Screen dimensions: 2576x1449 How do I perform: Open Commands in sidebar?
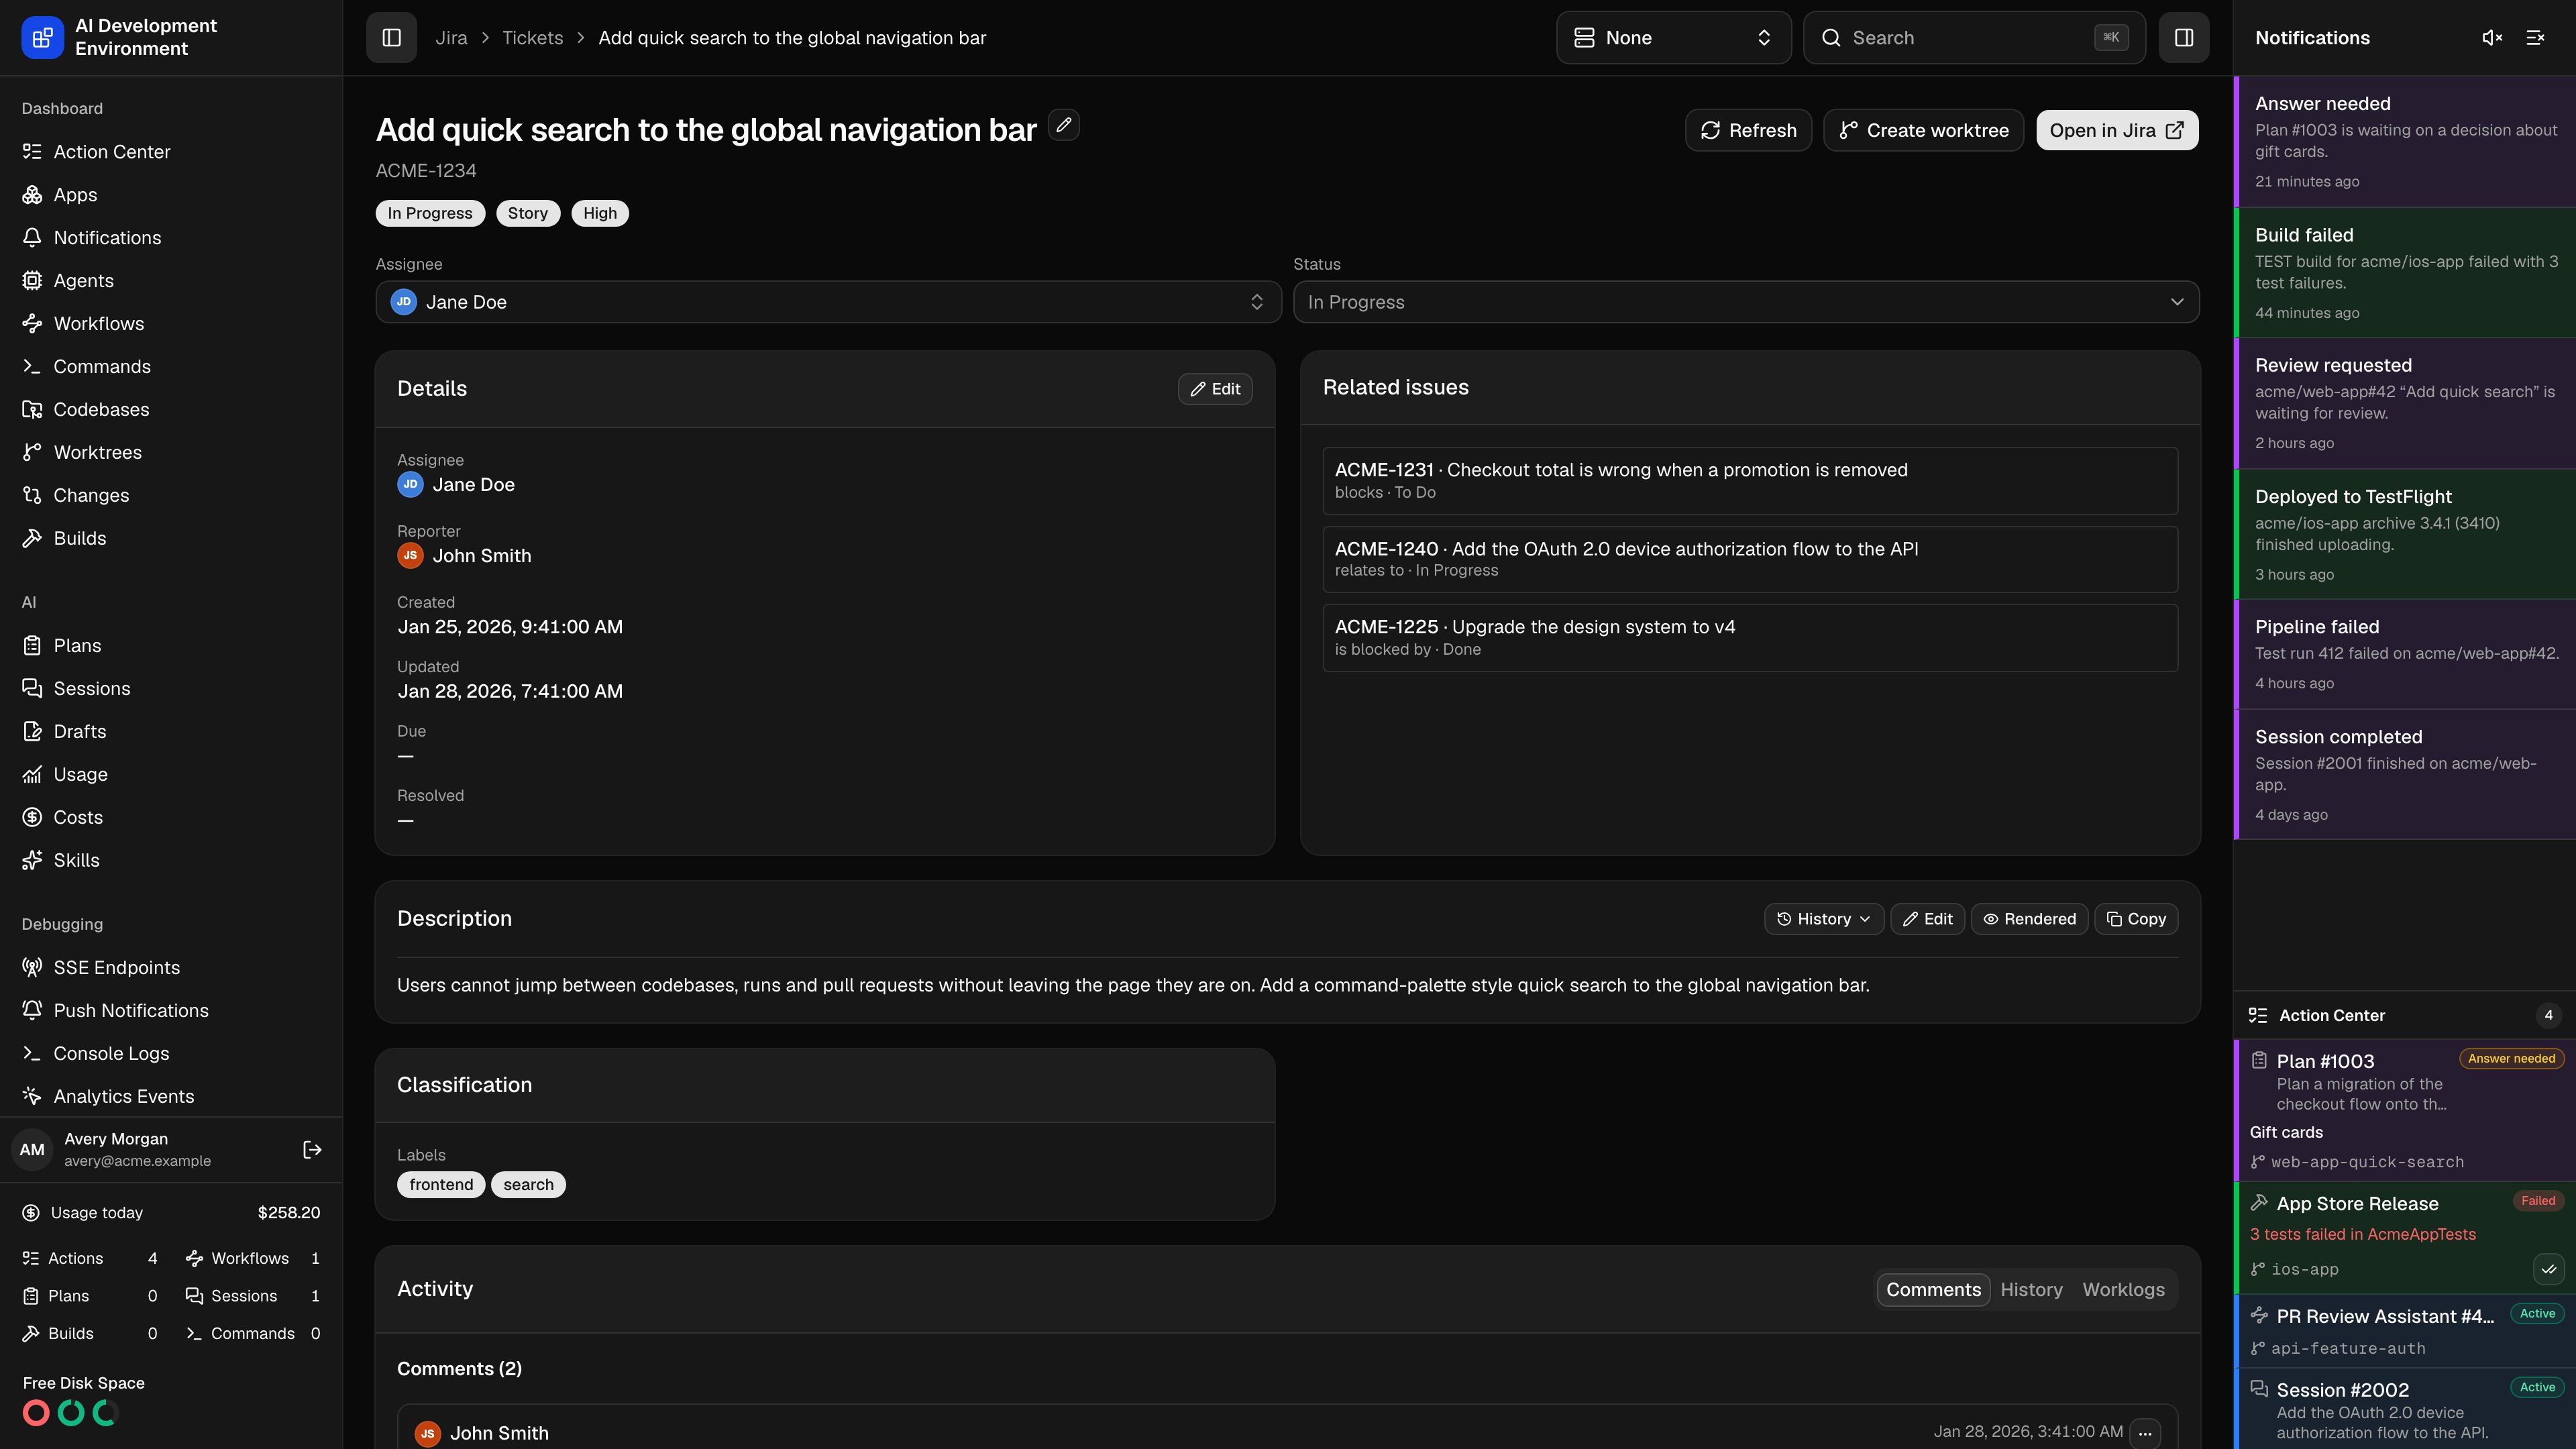click(x=171, y=367)
